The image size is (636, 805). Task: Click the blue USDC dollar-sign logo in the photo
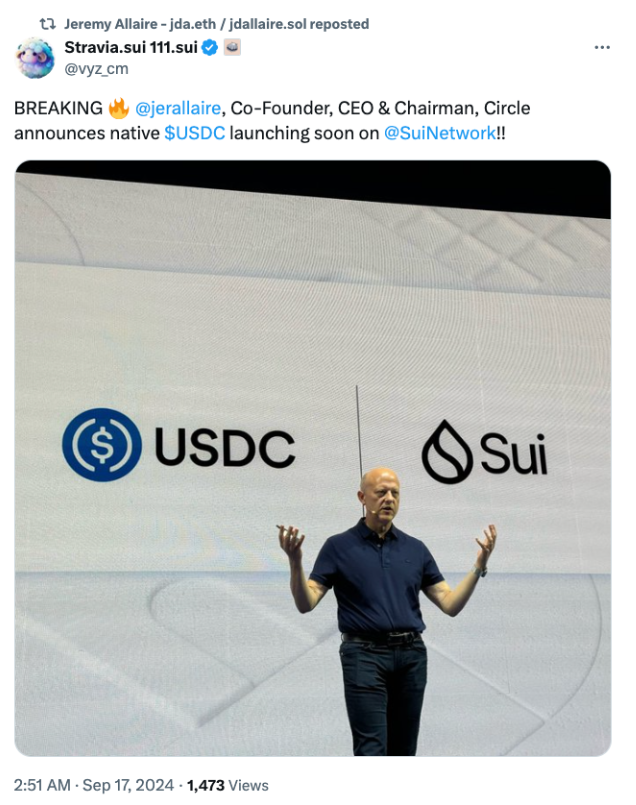coord(102,445)
